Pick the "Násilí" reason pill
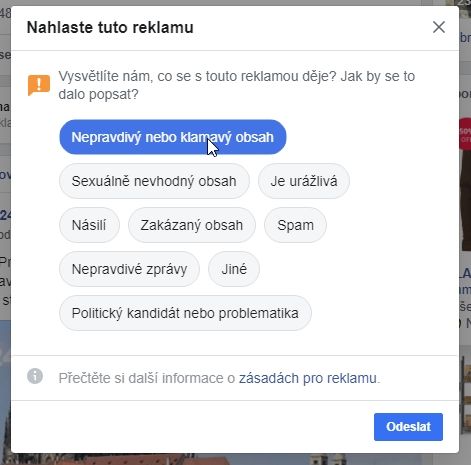This screenshot has height=465, width=471. tap(89, 225)
